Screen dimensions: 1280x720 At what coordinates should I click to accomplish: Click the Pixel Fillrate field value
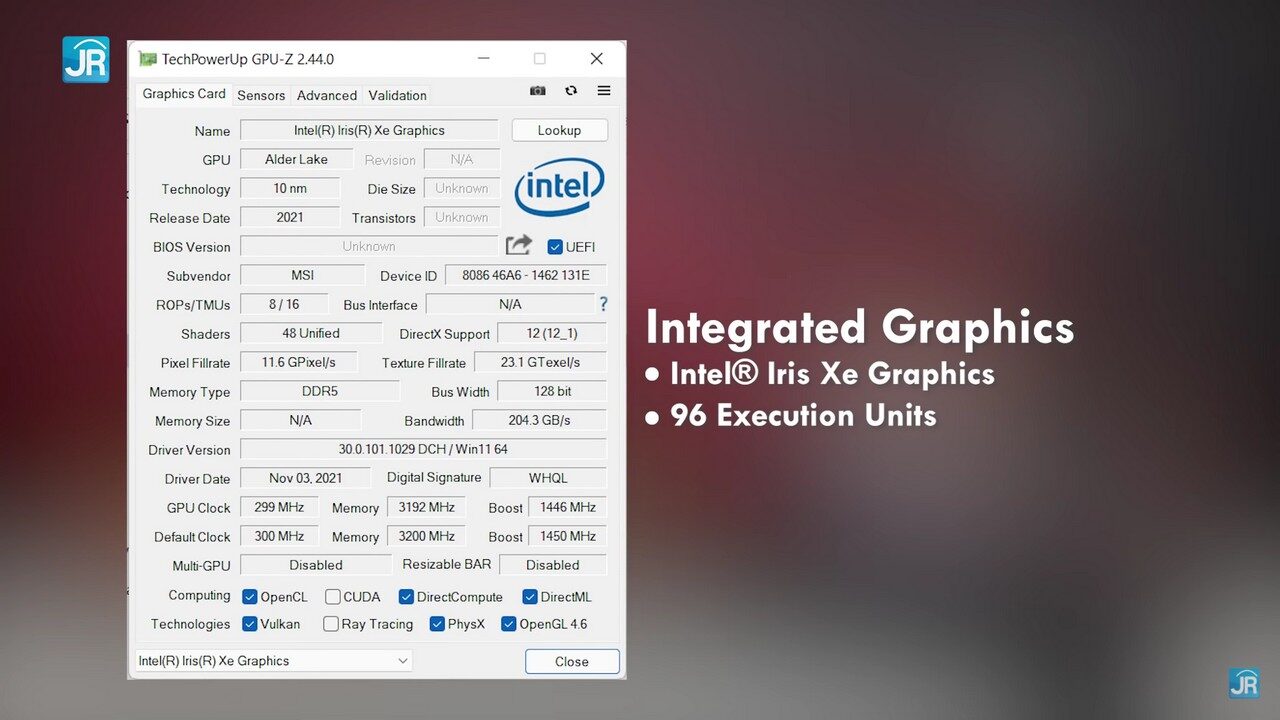299,362
